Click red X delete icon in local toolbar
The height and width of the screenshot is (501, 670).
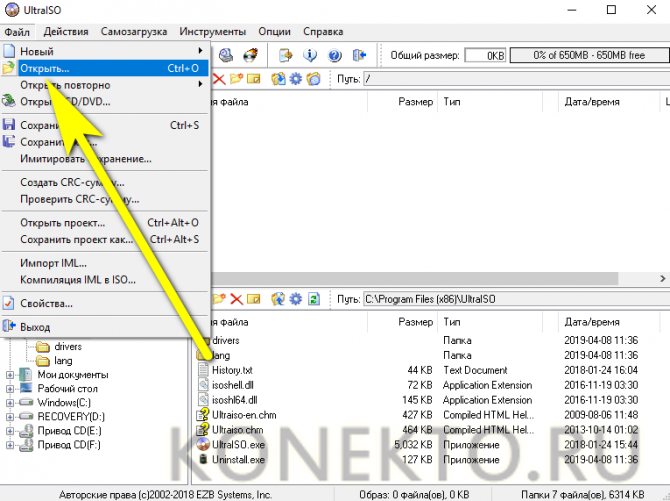pyautogui.click(x=236, y=299)
